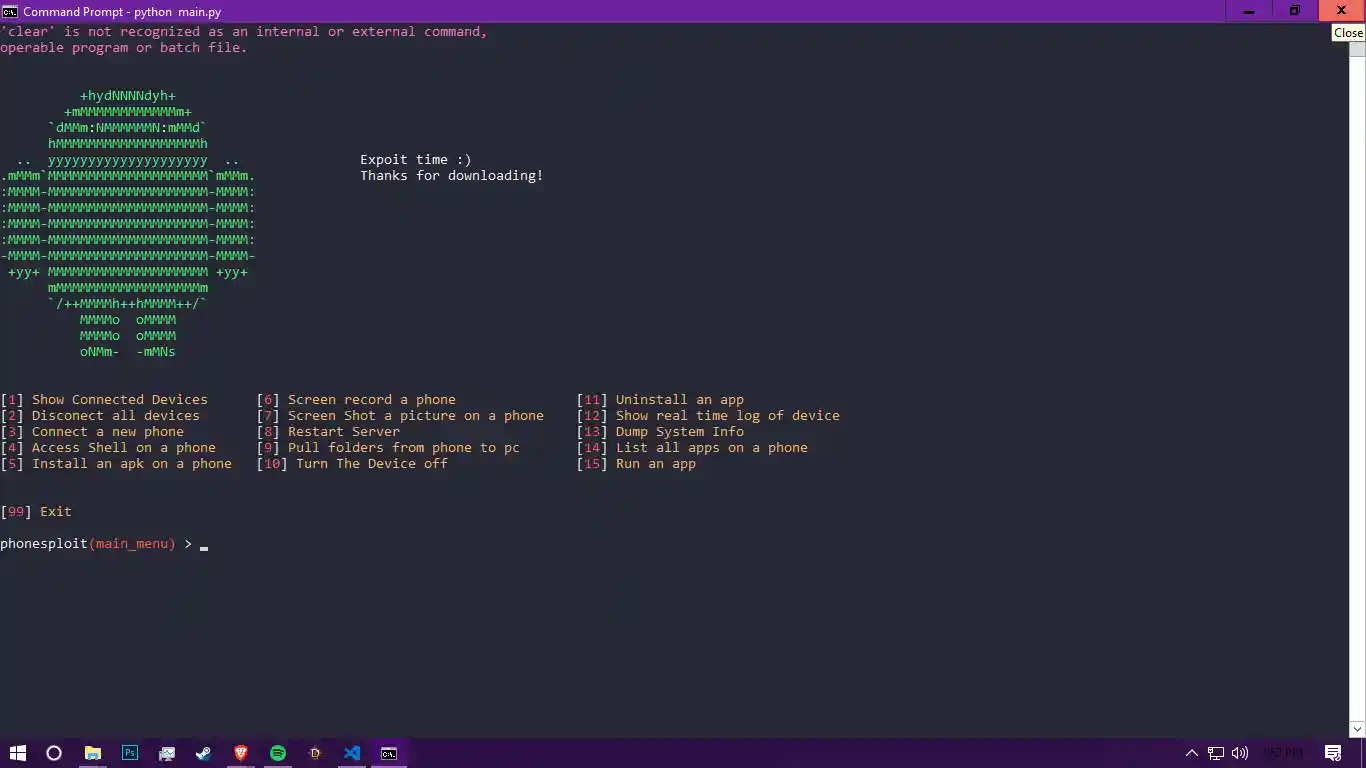Click the golden game icon on the taskbar
Viewport: 1366px width, 768px height.
click(314, 753)
